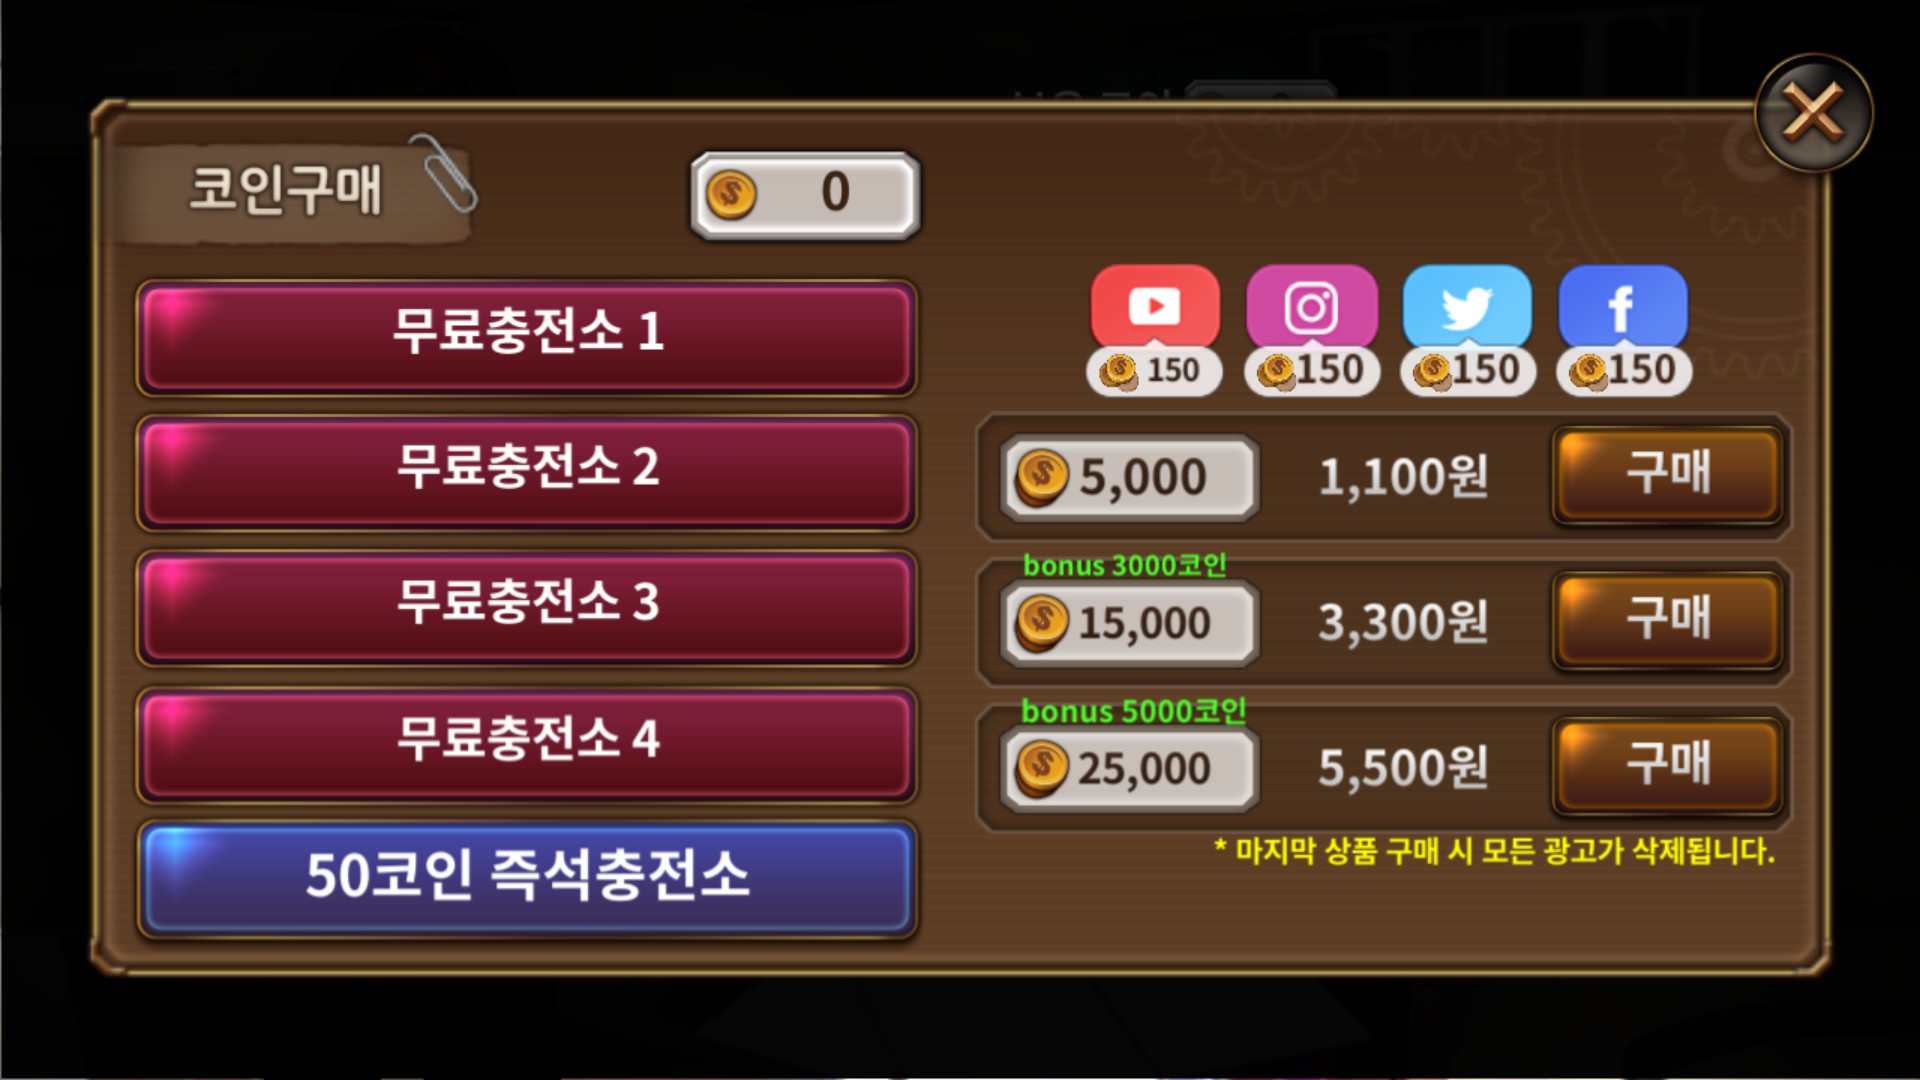Tap the Facebook icon for 150 coins
Screen dimensions: 1920x1080
click(x=1623, y=307)
